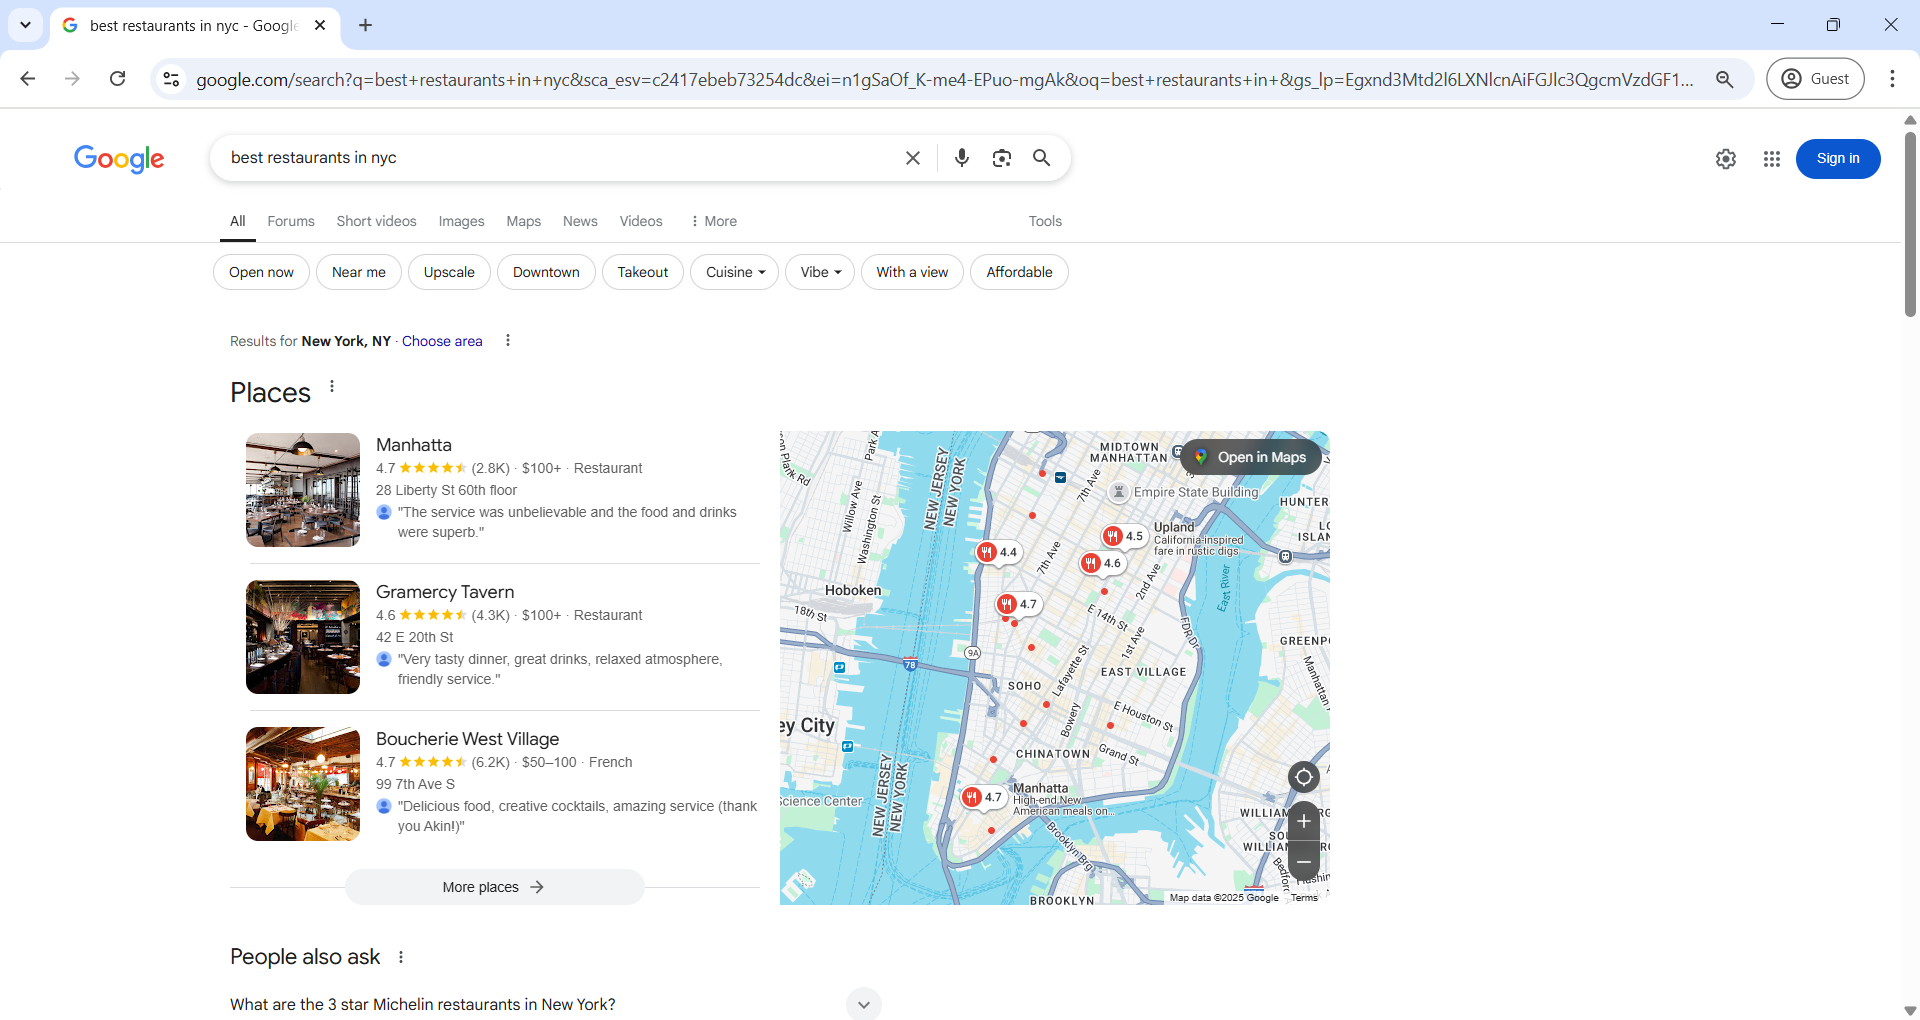Select the 4.6 rated map pin
The width and height of the screenshot is (1920, 1020).
[x=1102, y=563]
